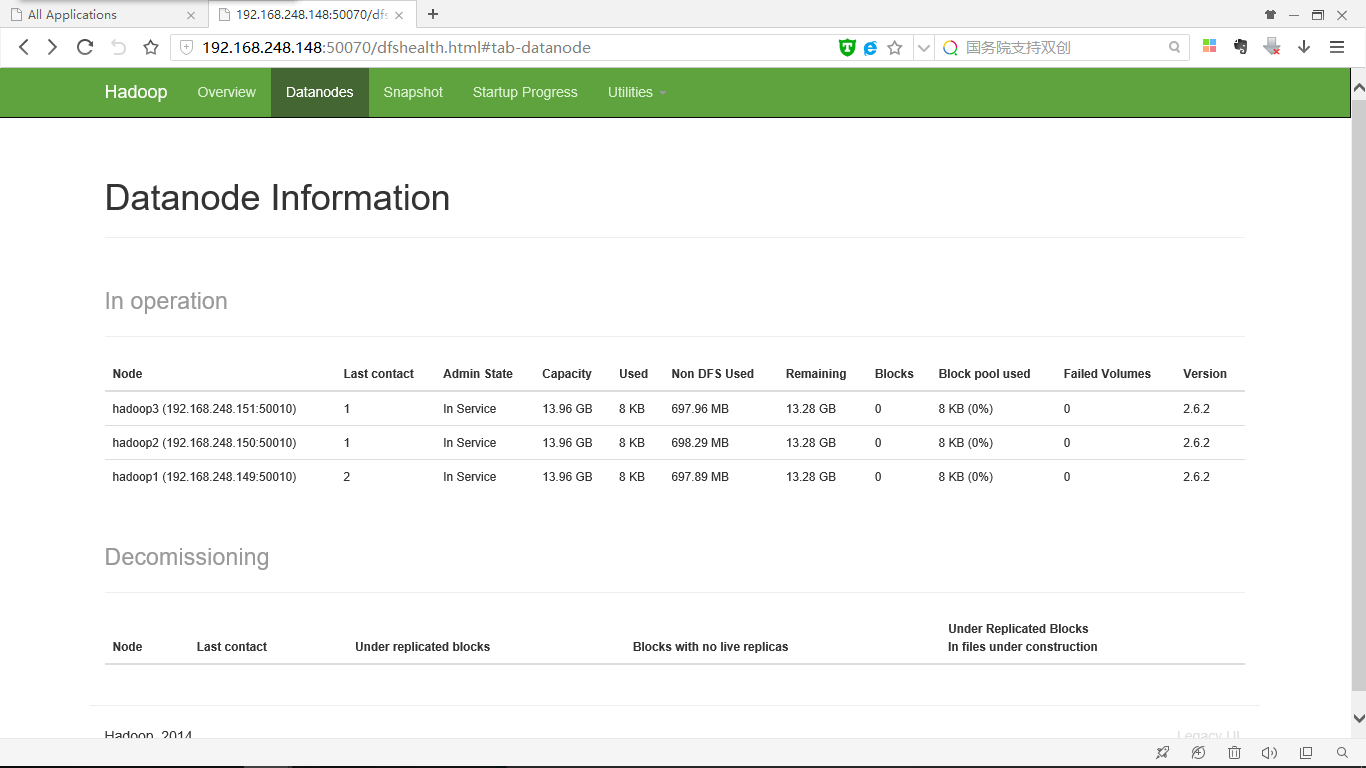Click the magnifier icon in the search box

tap(1174, 47)
